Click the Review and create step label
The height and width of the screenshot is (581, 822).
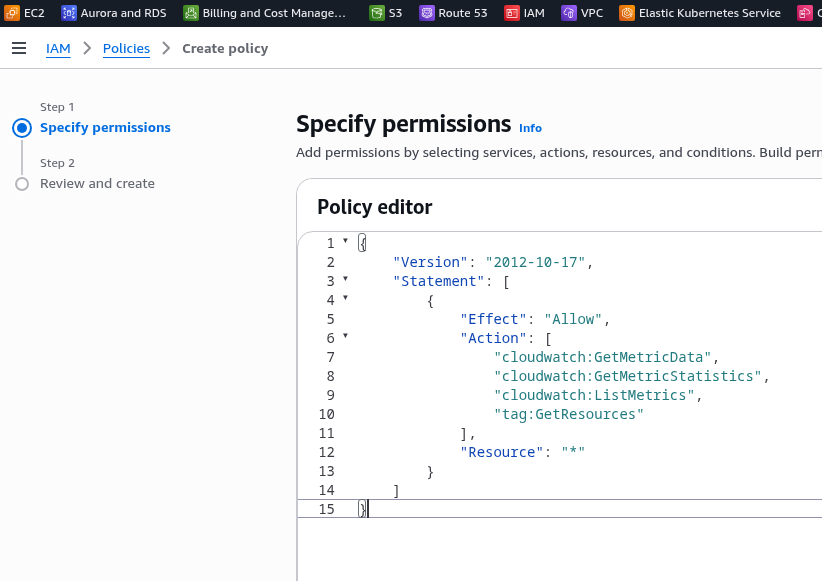tap(97, 184)
